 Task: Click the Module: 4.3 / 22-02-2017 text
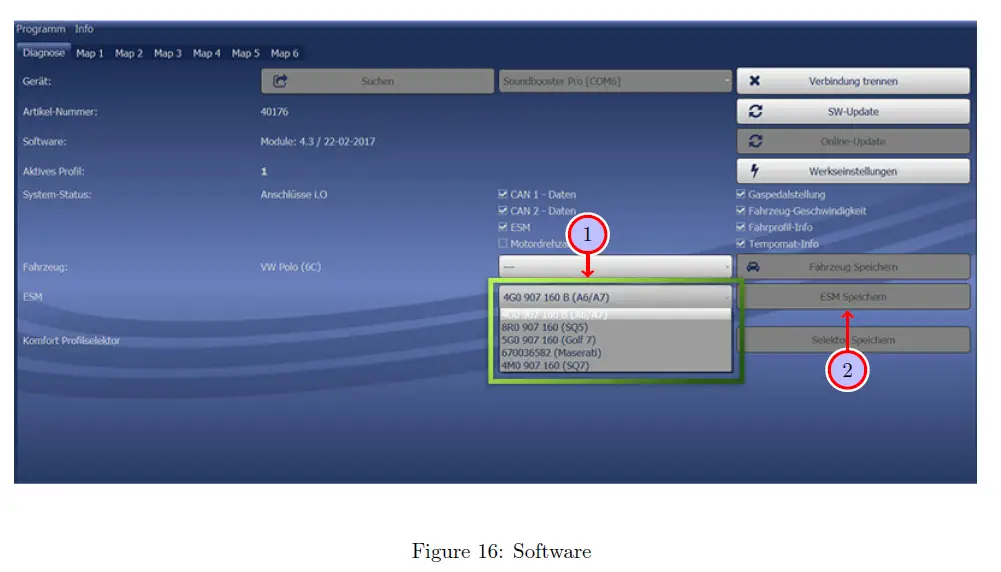click(318, 142)
